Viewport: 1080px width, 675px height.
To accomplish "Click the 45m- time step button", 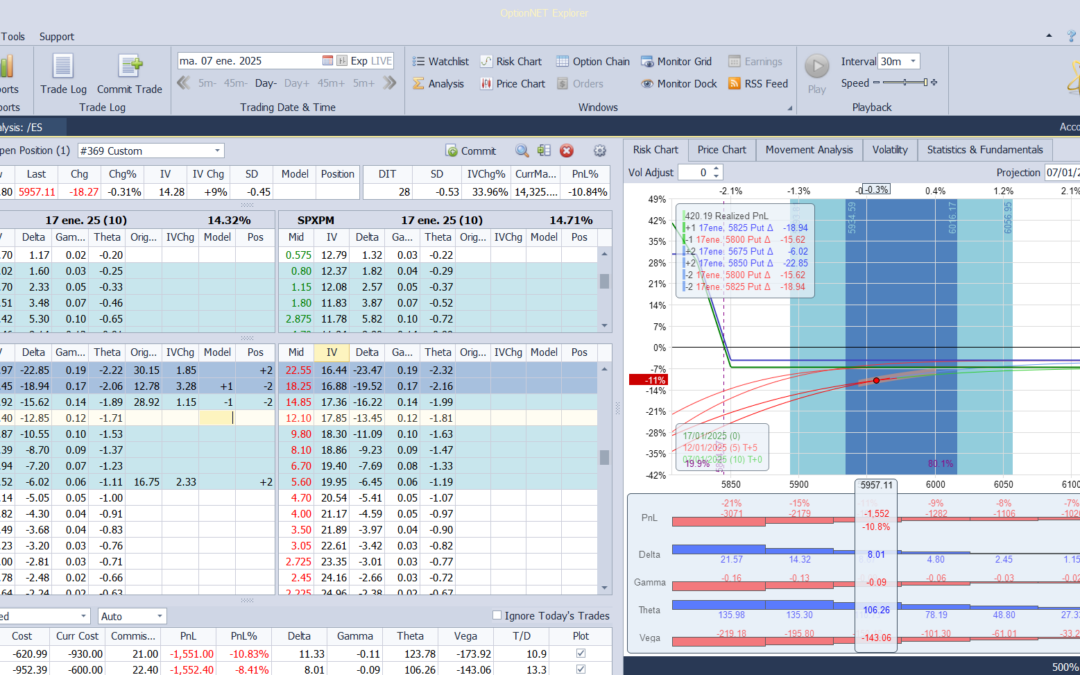I will coord(236,83).
